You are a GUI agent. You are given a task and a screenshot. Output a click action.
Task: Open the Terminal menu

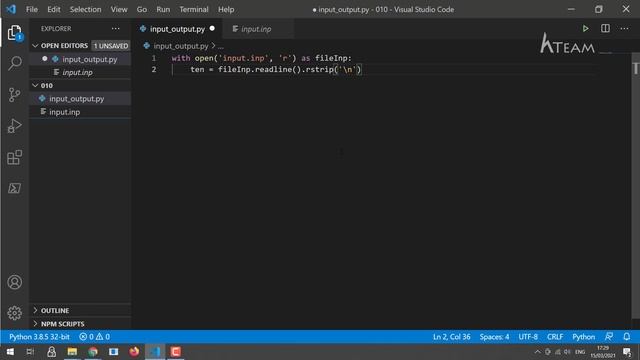click(194, 9)
